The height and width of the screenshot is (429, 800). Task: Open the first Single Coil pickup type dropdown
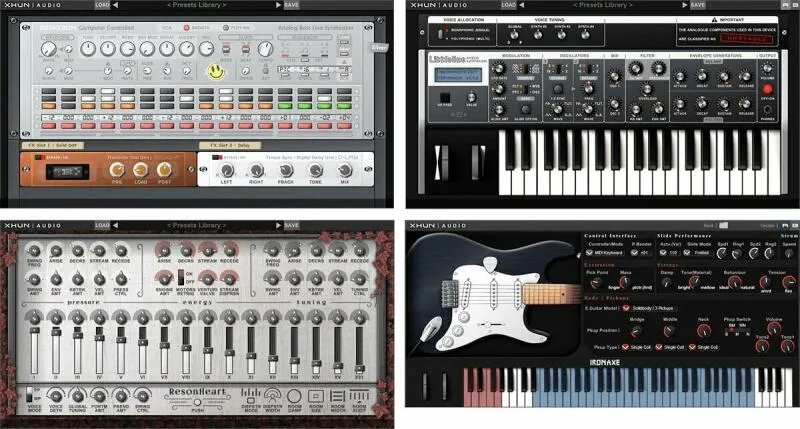click(x=637, y=347)
